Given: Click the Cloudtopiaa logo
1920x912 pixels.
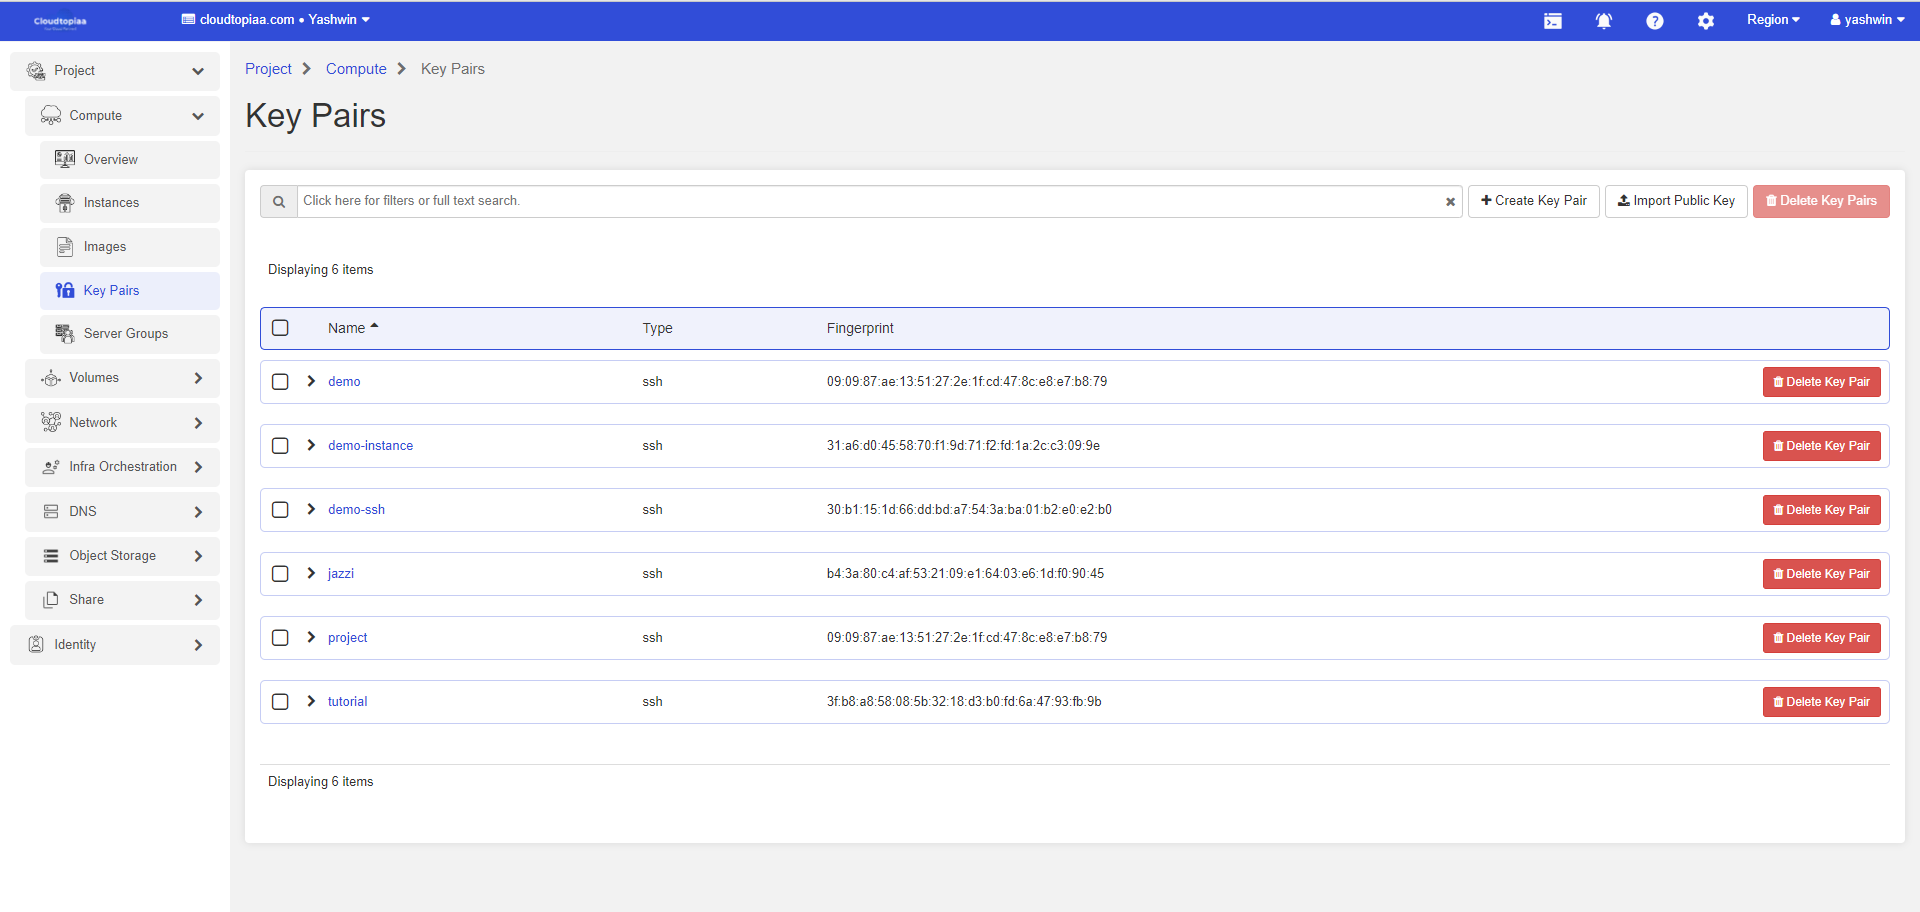Looking at the screenshot, I should [x=60, y=21].
